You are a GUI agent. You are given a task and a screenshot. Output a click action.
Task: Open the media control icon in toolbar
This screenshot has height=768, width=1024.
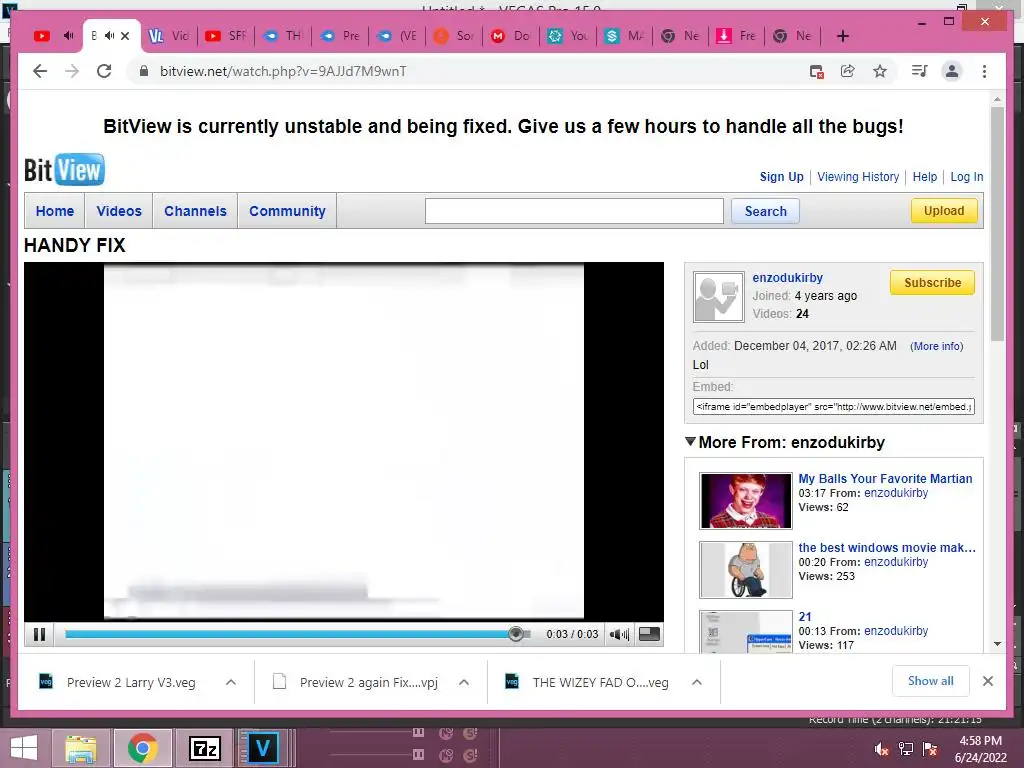[x=920, y=71]
